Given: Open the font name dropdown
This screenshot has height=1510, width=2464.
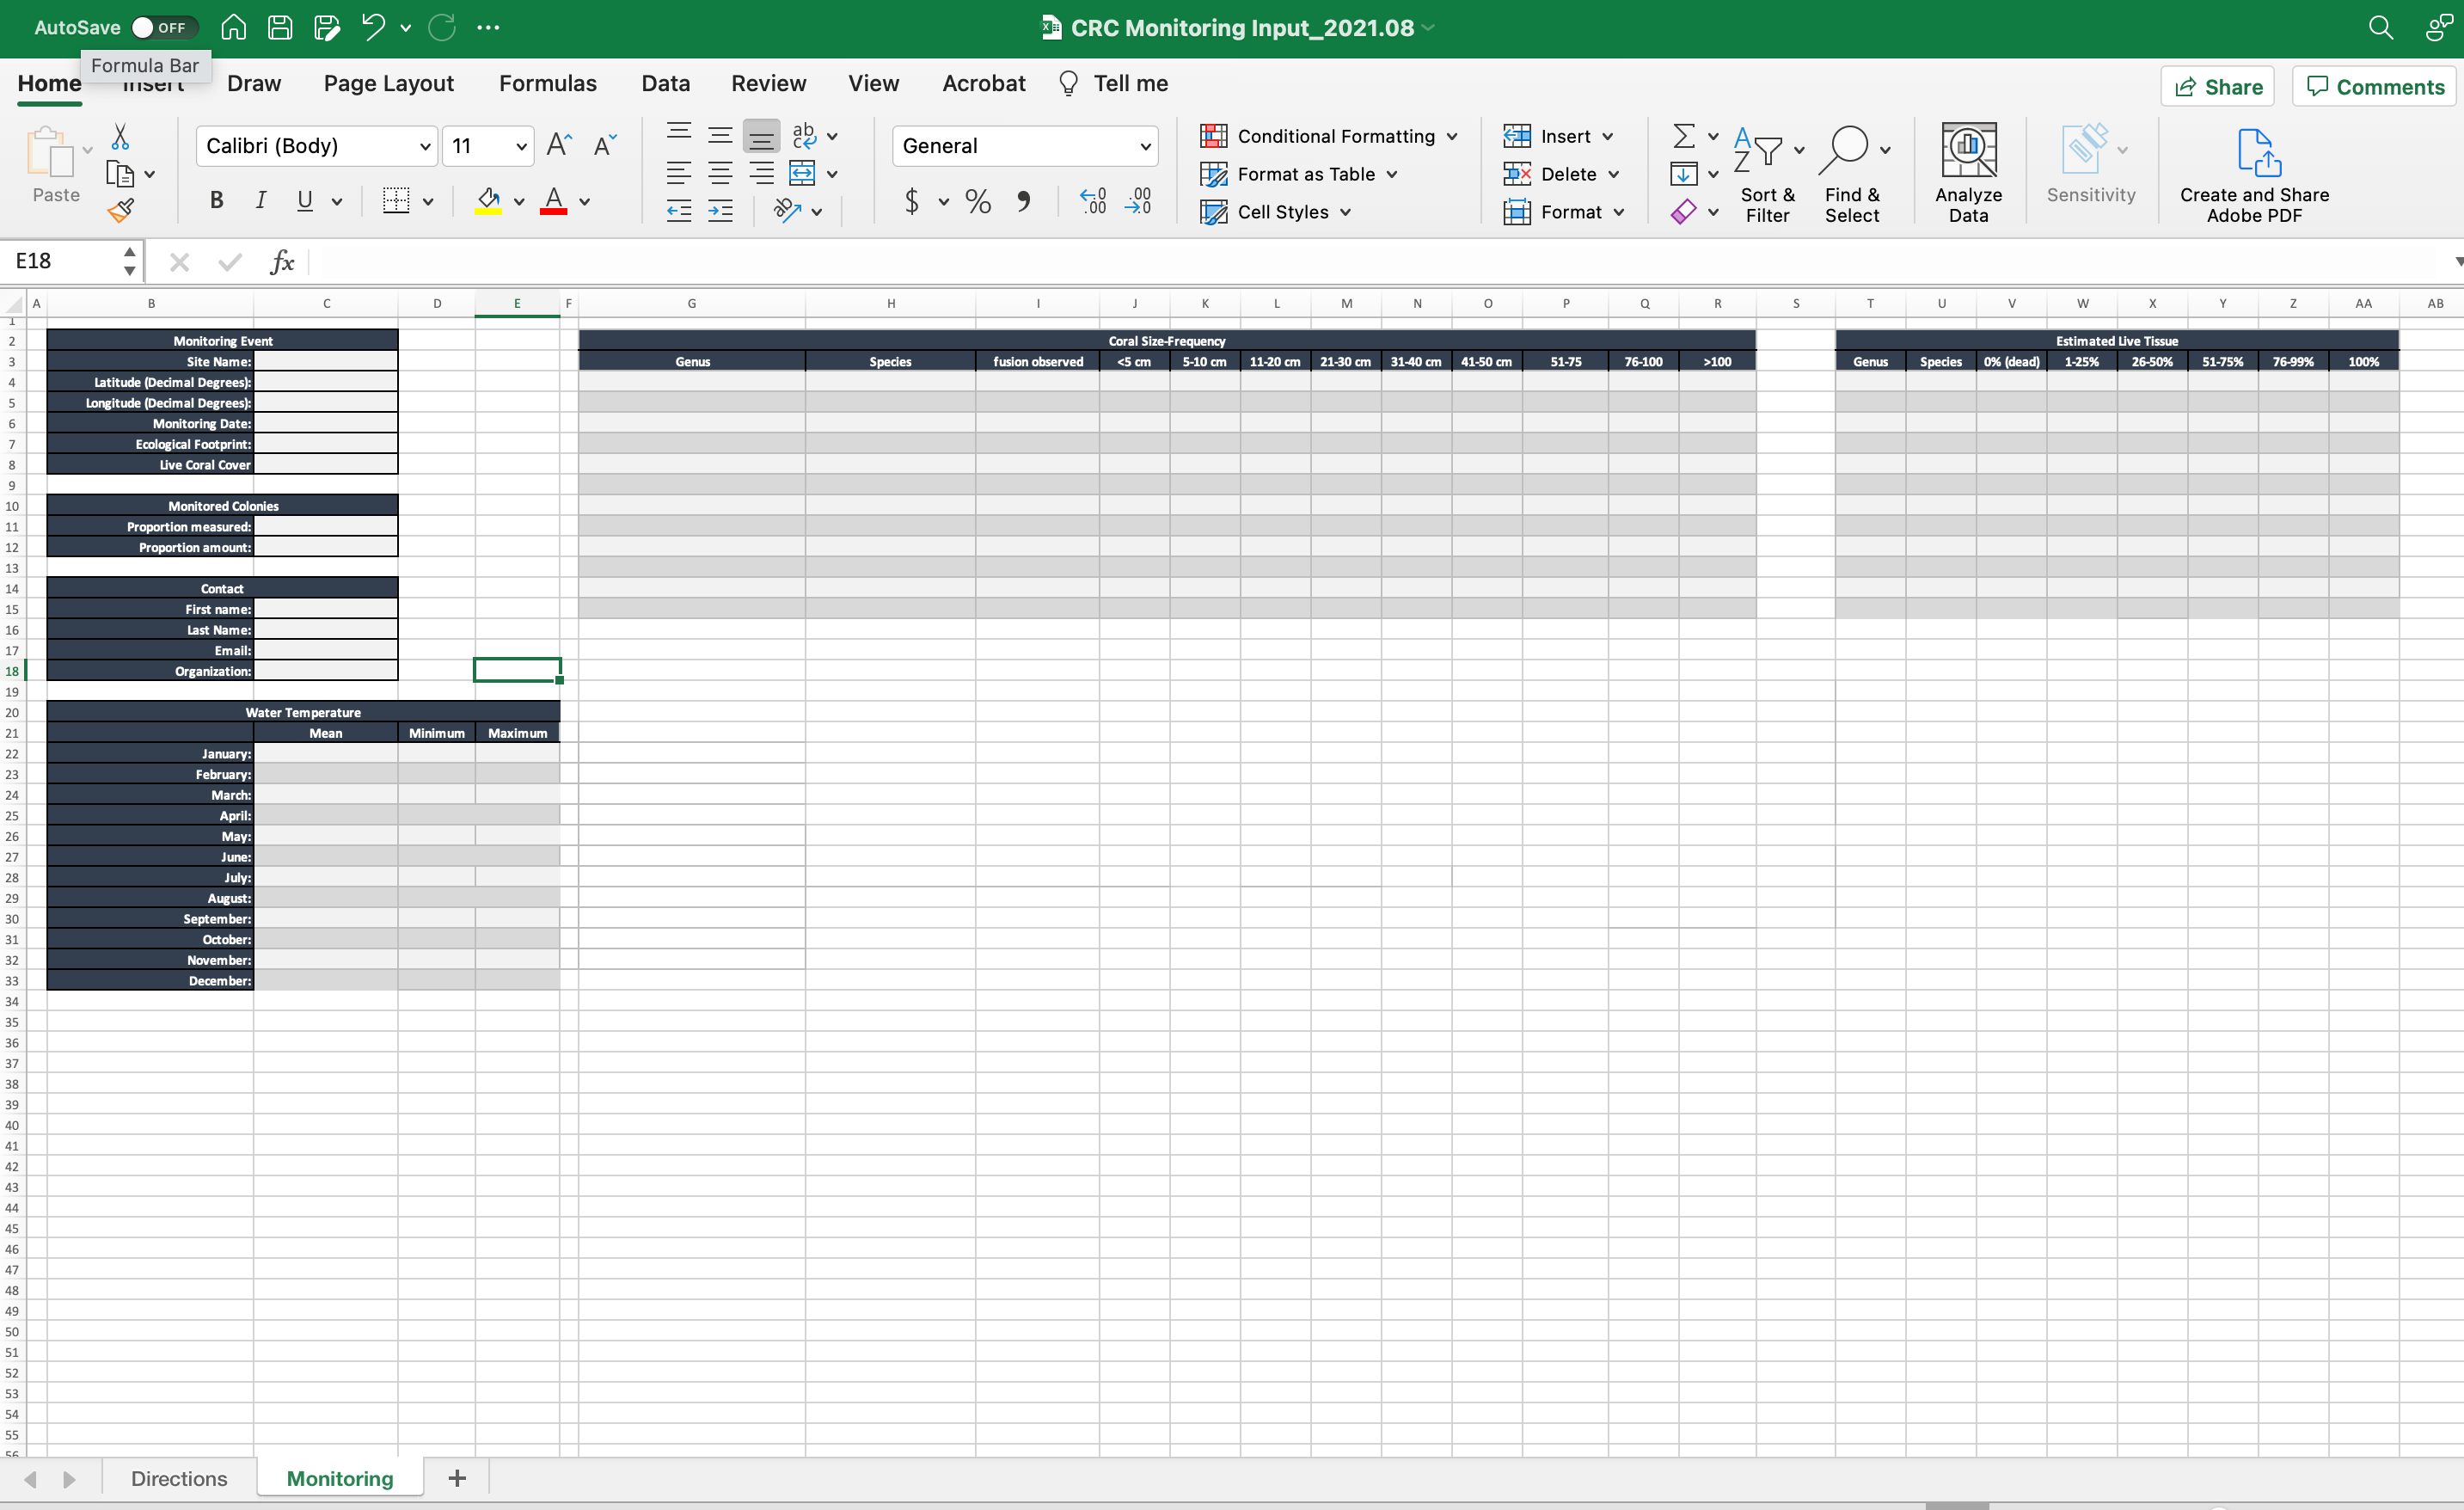Looking at the screenshot, I should click(x=424, y=146).
